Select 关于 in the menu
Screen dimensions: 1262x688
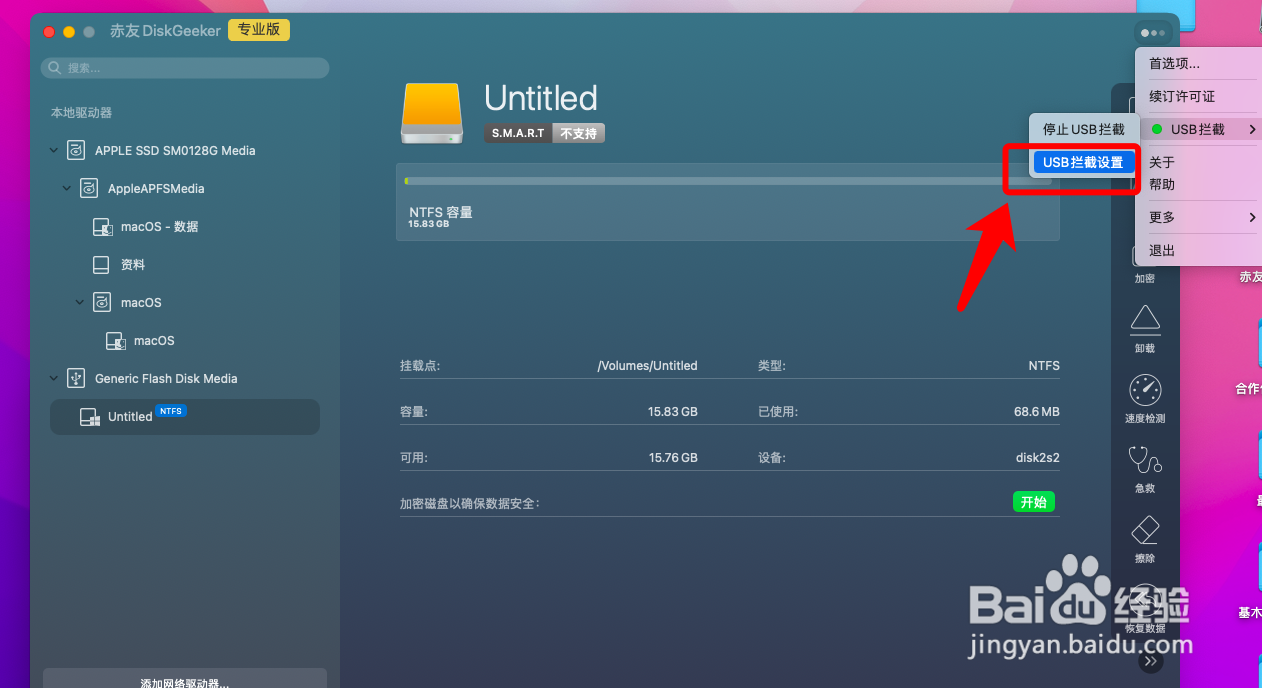1162,162
